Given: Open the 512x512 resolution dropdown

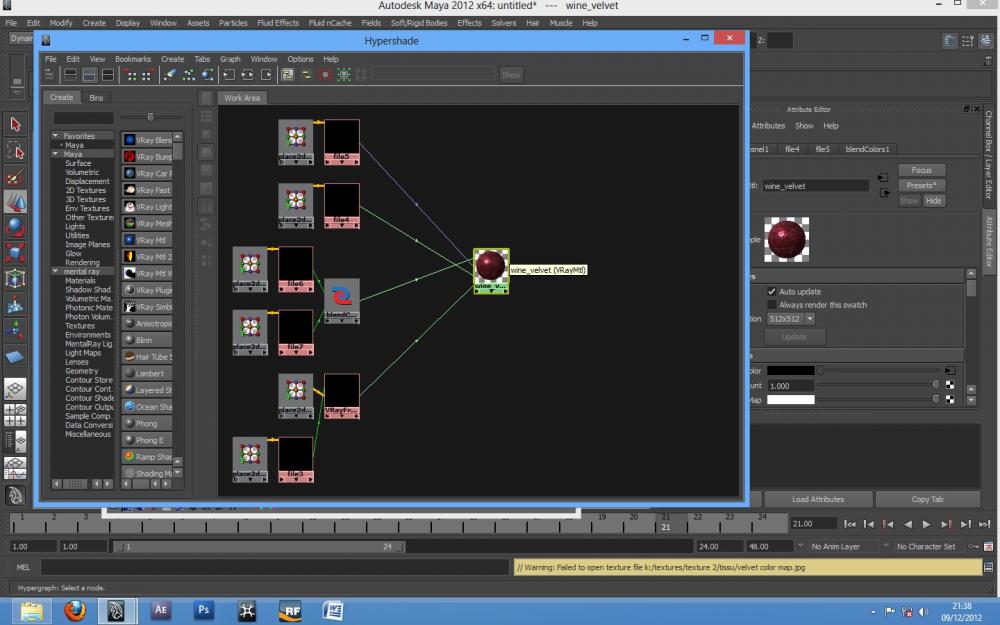Looking at the screenshot, I should 791,318.
